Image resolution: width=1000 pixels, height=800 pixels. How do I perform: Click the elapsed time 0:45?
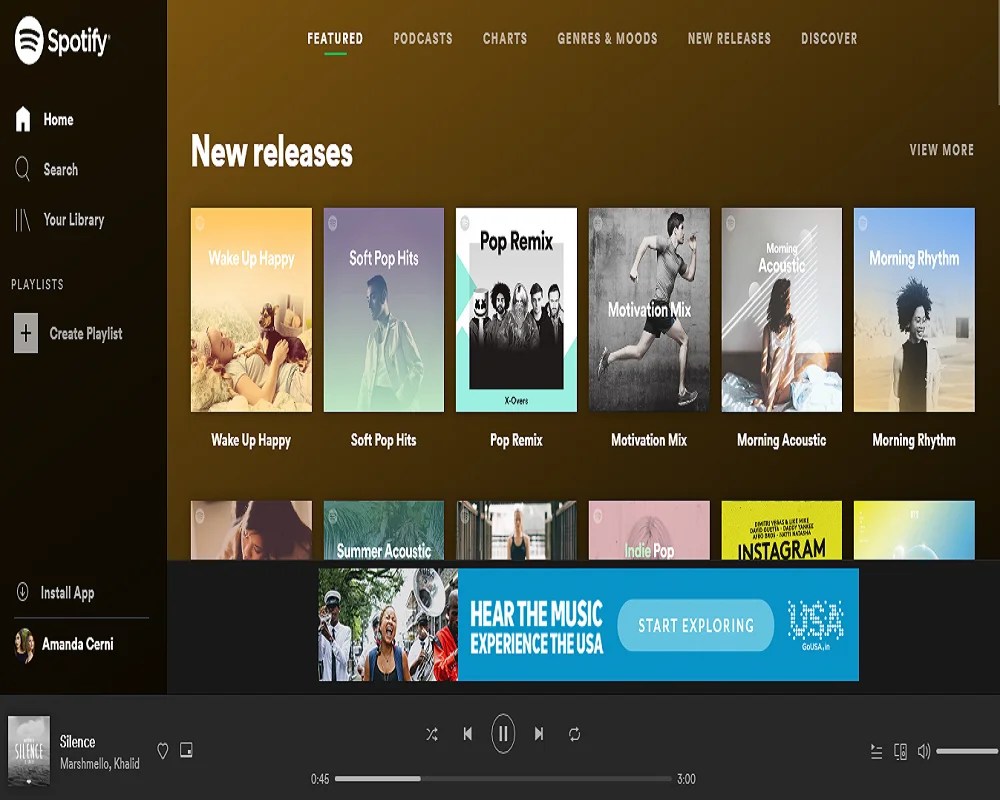click(320, 779)
